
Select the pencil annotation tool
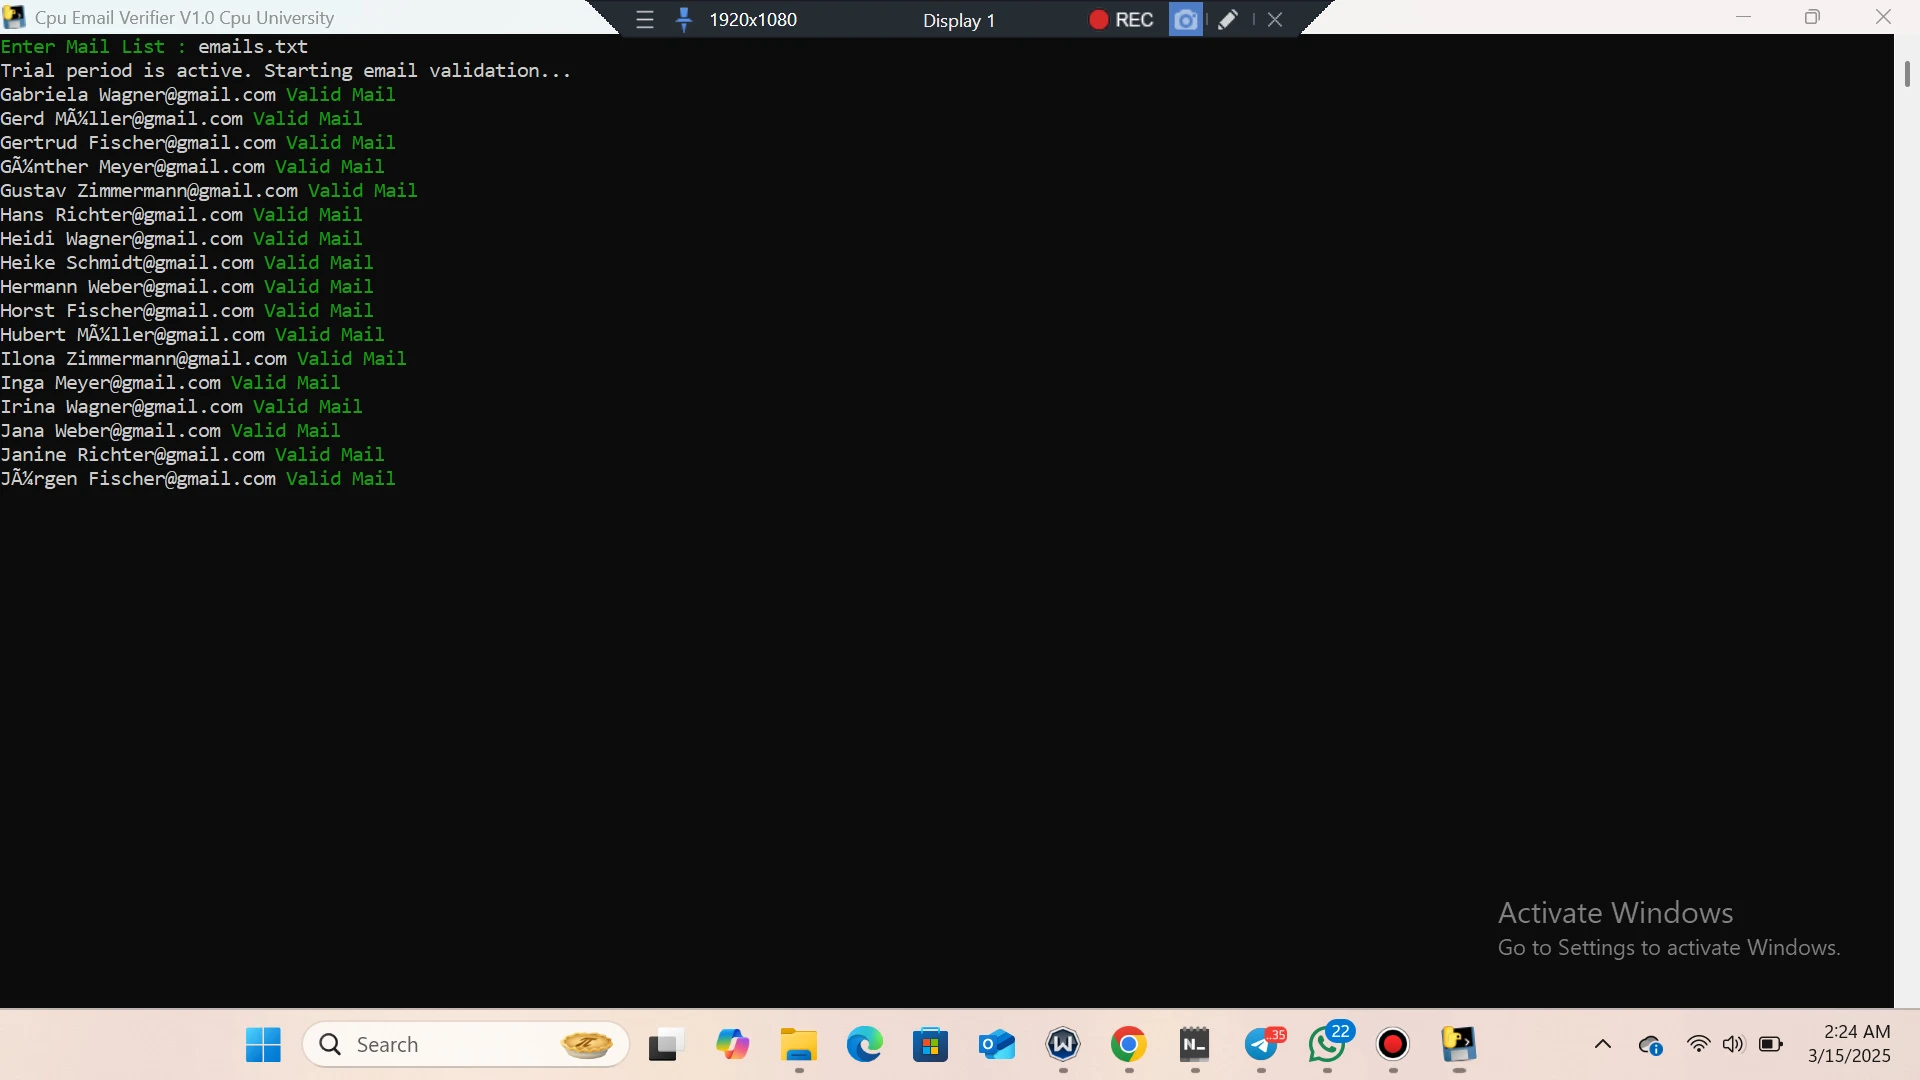1228,20
